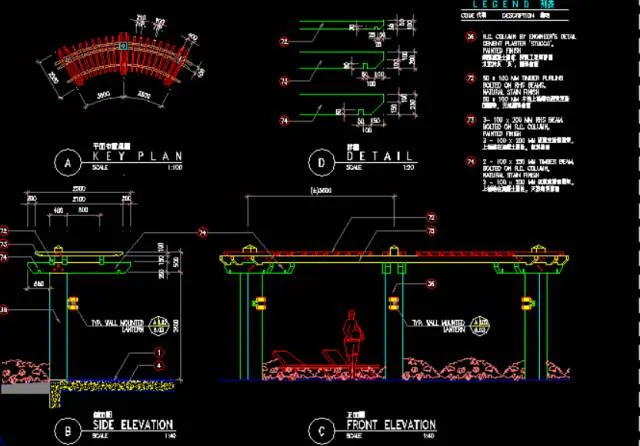Pick bubble 73 in the Detail view
This screenshot has height=446, width=640.
pos(284,81)
